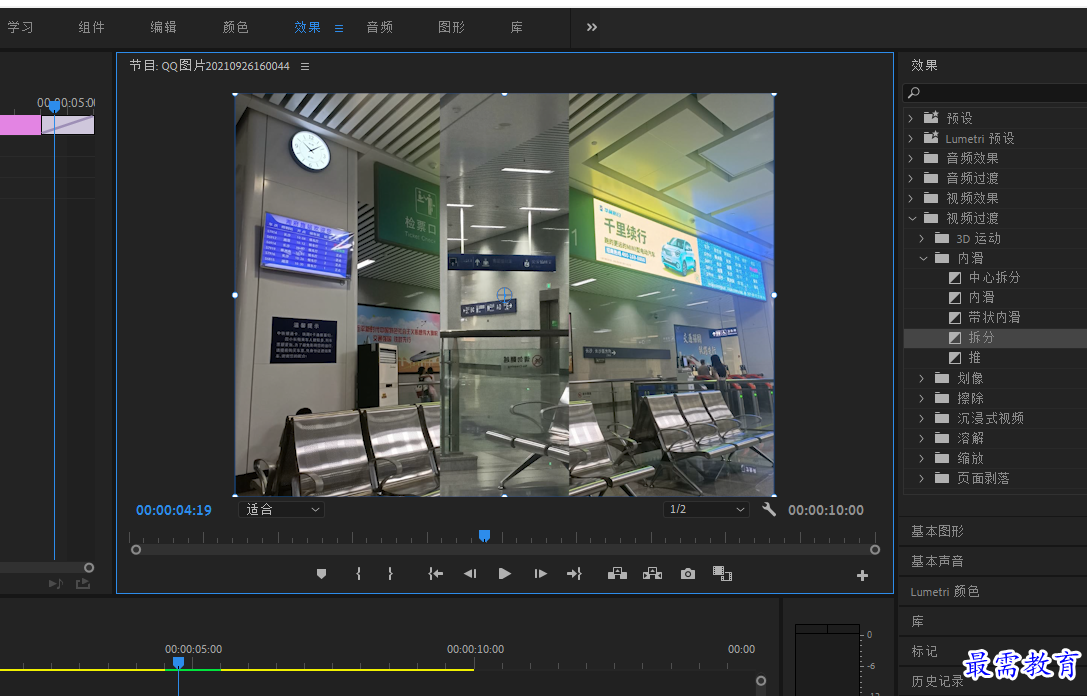Click the Mark Out bracket button
This screenshot has height=696, width=1087.
tap(390, 574)
